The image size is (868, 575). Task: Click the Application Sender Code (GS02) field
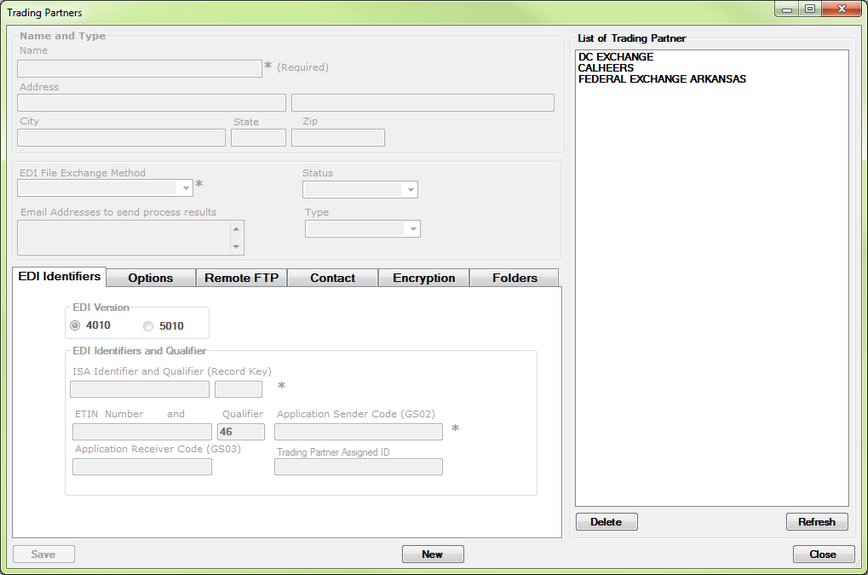point(358,432)
